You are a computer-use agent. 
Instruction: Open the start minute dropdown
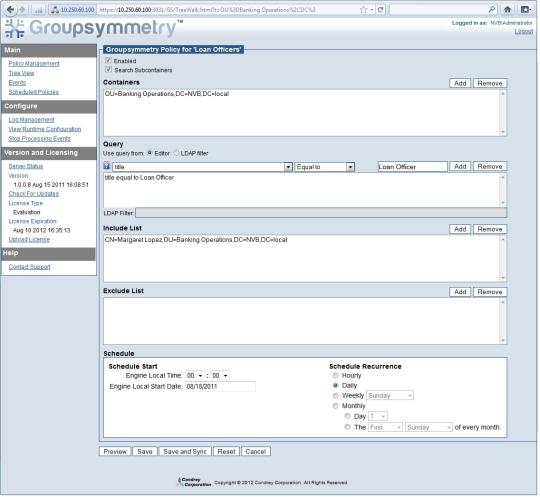pos(220,375)
